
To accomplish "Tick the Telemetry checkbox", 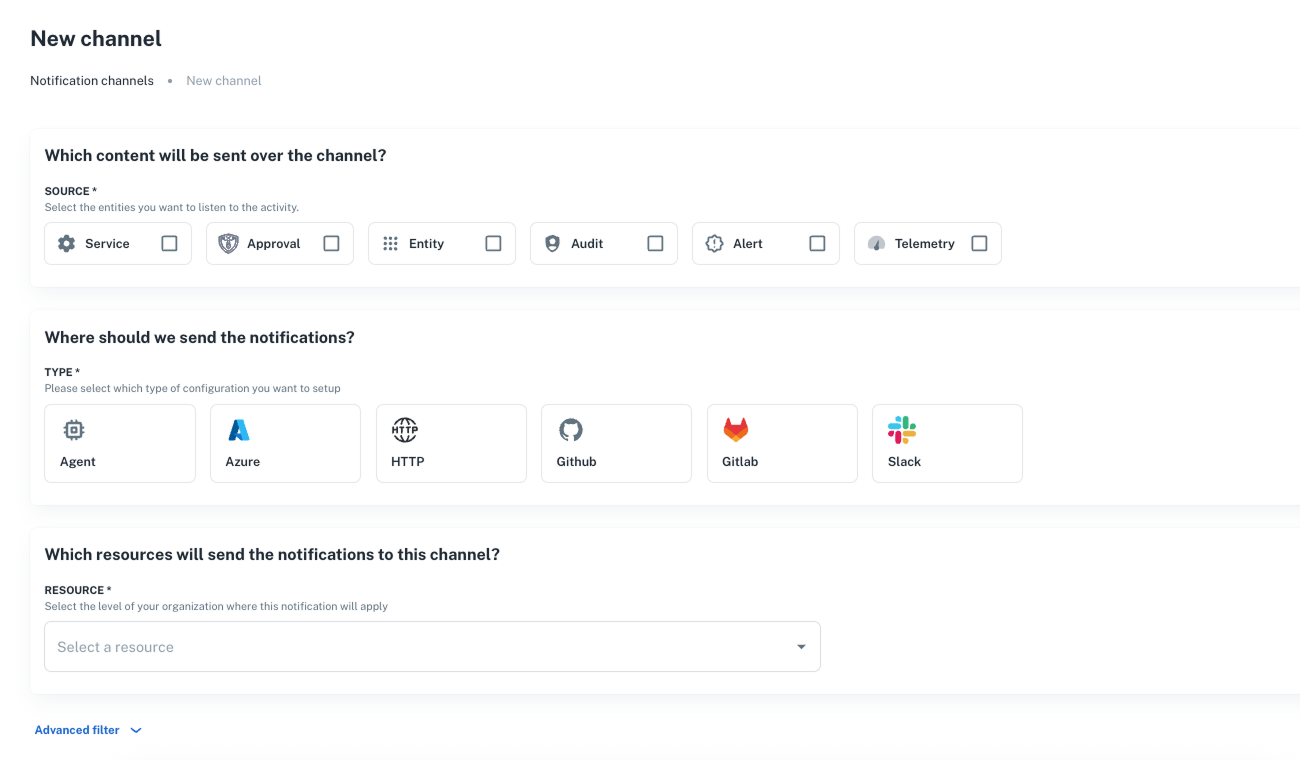I will [x=978, y=243].
